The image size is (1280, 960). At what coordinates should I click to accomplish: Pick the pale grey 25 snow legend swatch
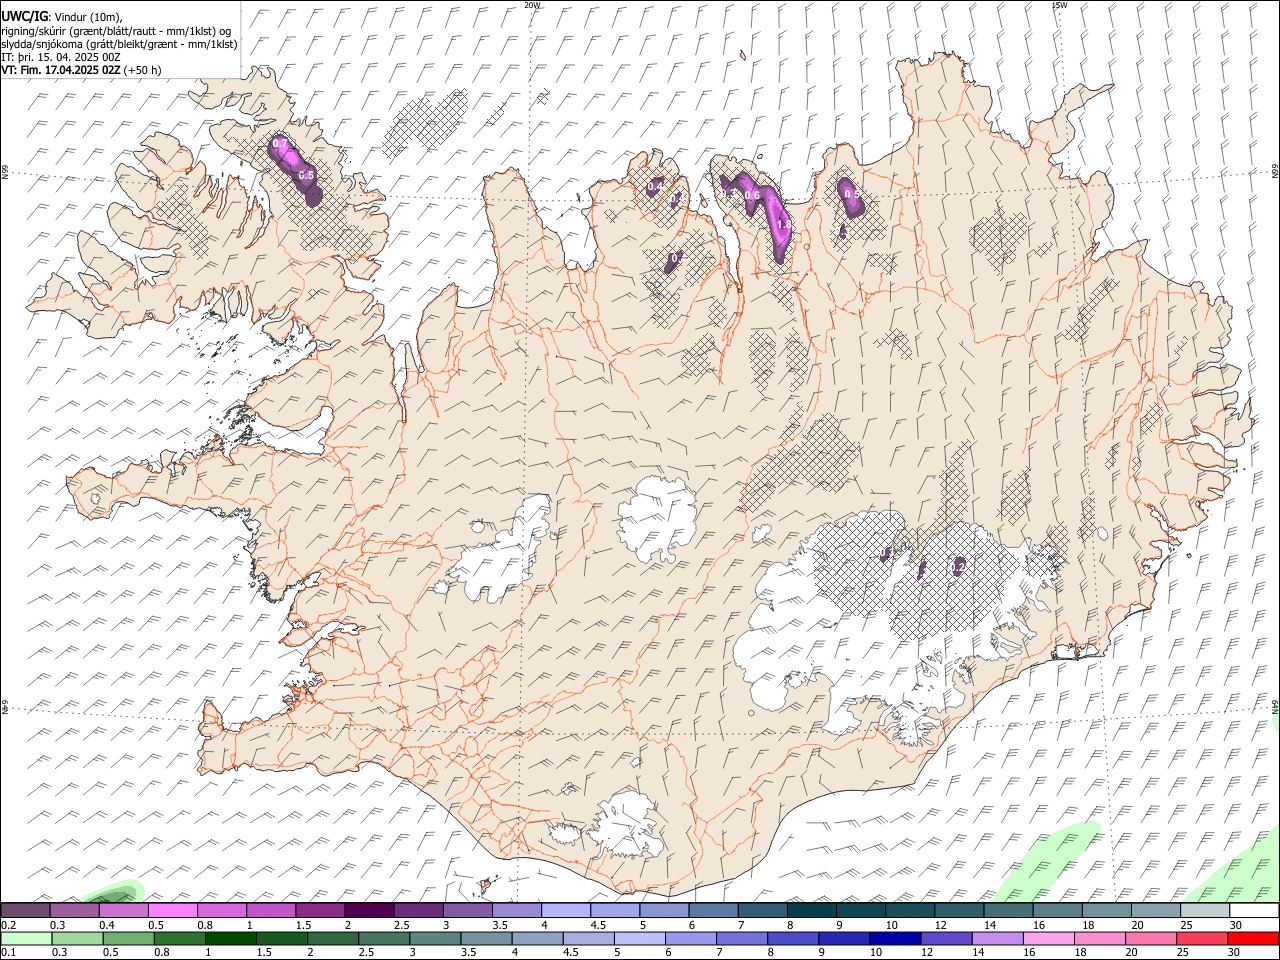(x=1205, y=910)
